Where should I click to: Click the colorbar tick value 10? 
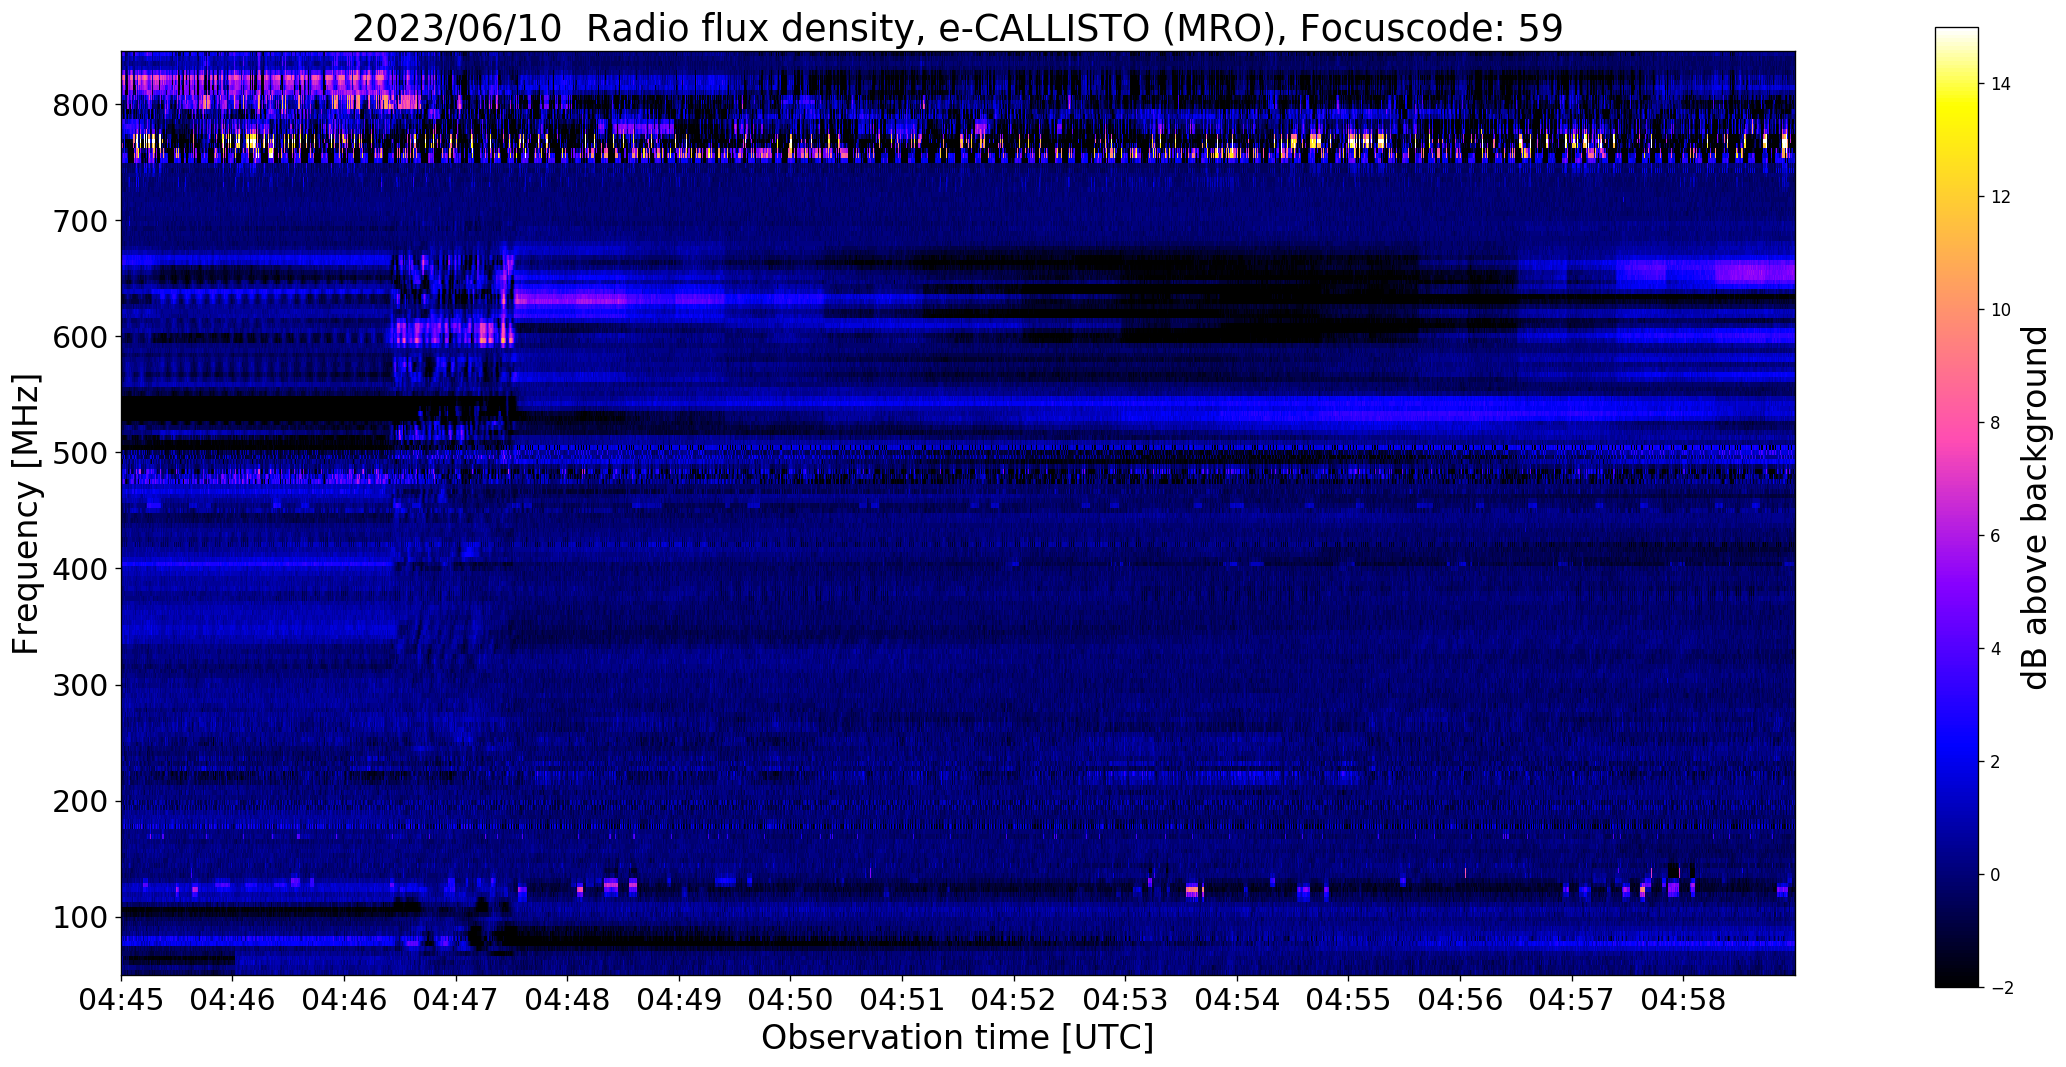point(2000,310)
